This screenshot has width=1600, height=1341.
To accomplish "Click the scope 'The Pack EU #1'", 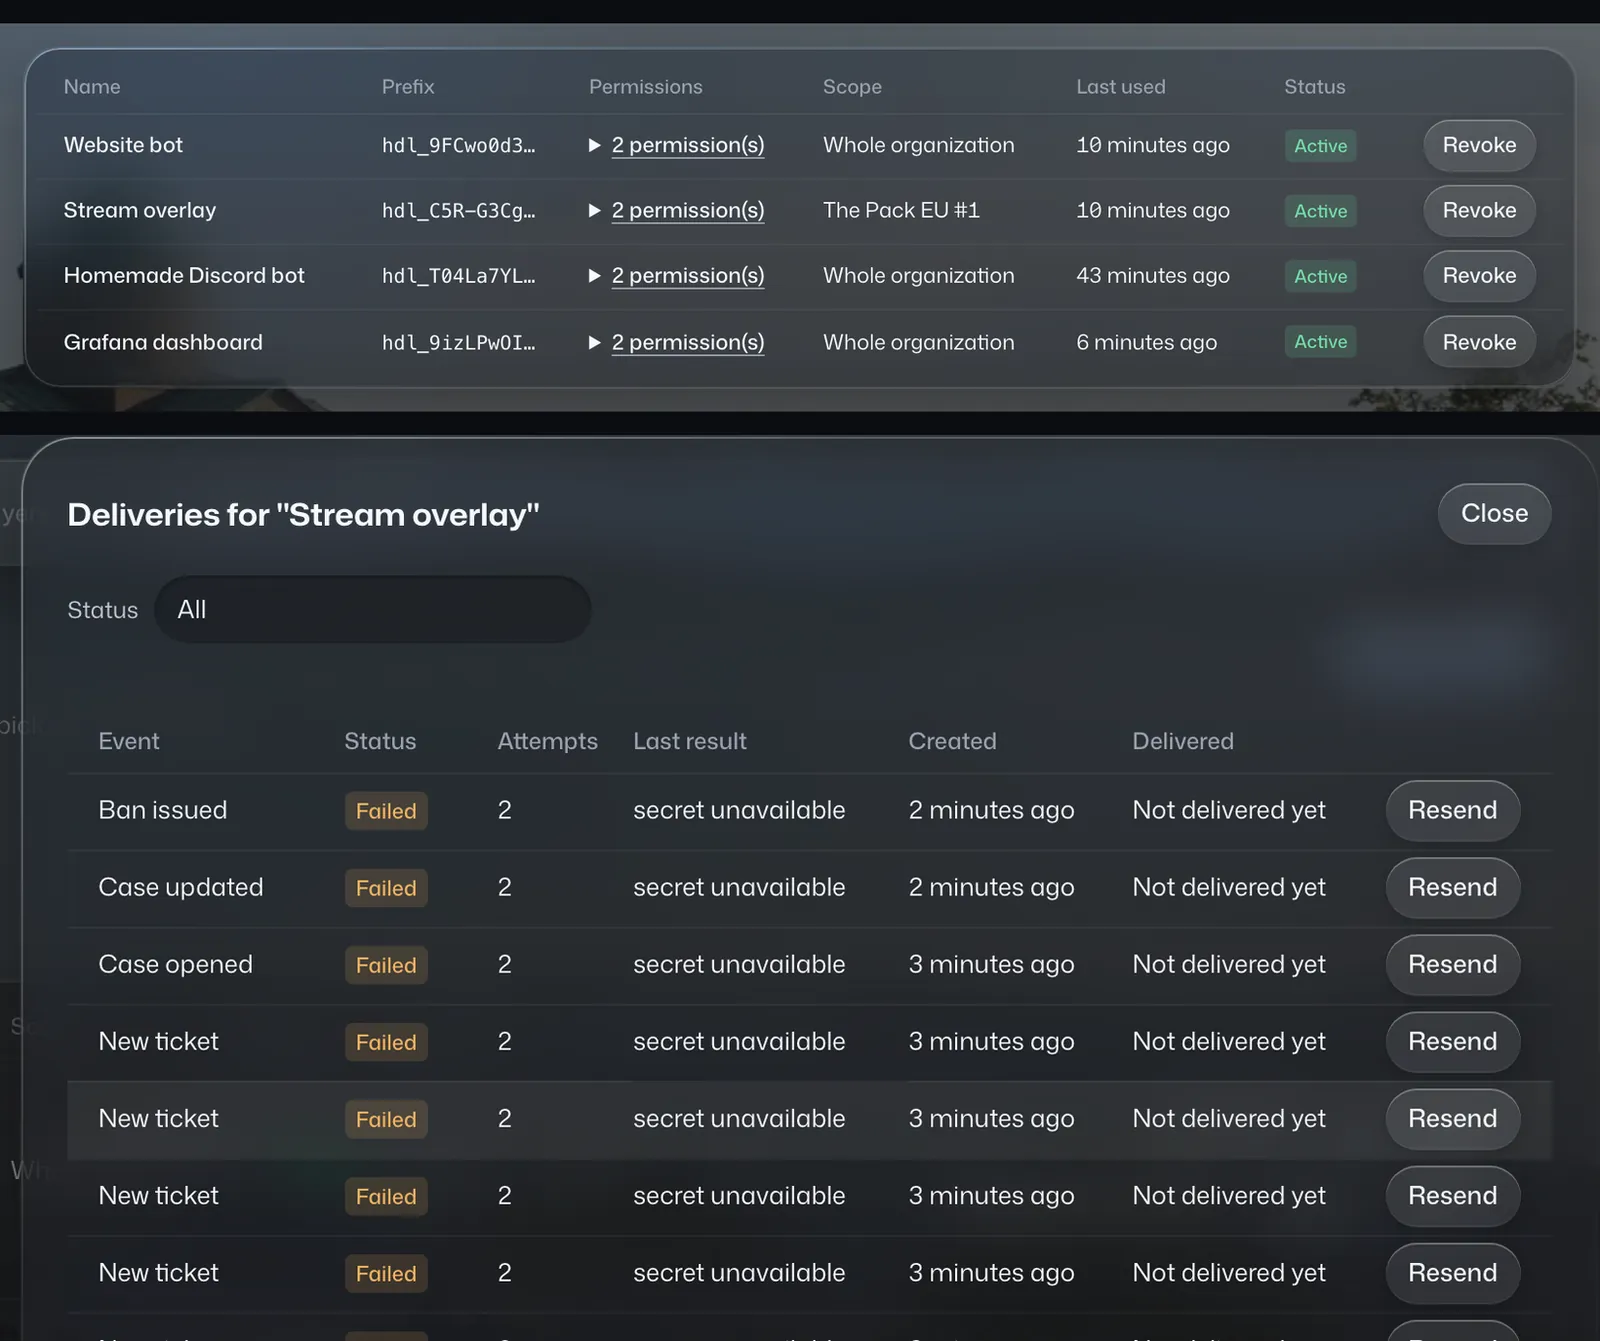I will (901, 210).
